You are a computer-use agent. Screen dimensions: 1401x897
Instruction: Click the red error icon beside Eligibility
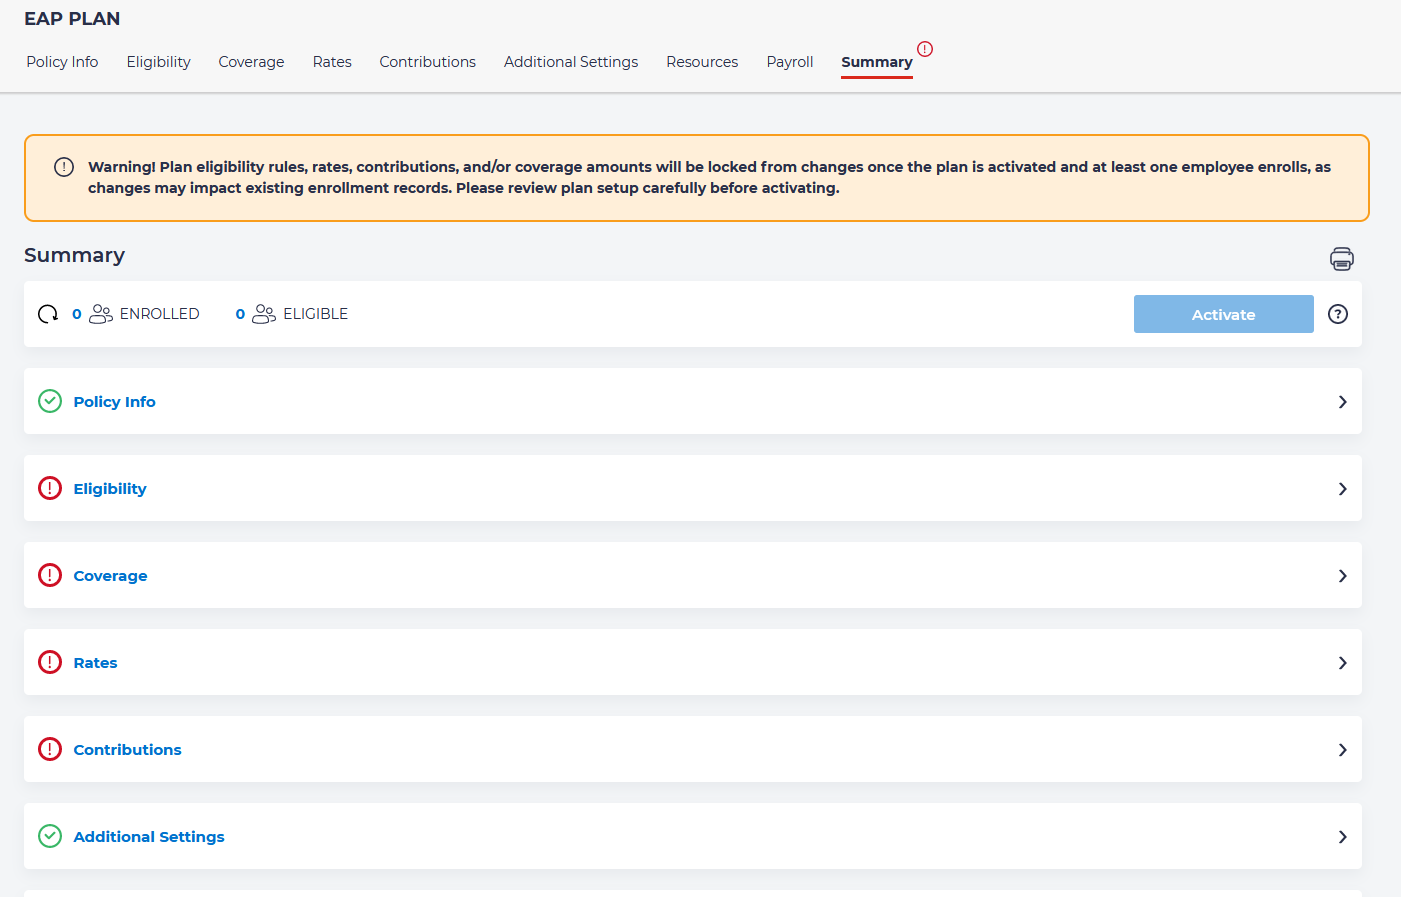point(50,488)
